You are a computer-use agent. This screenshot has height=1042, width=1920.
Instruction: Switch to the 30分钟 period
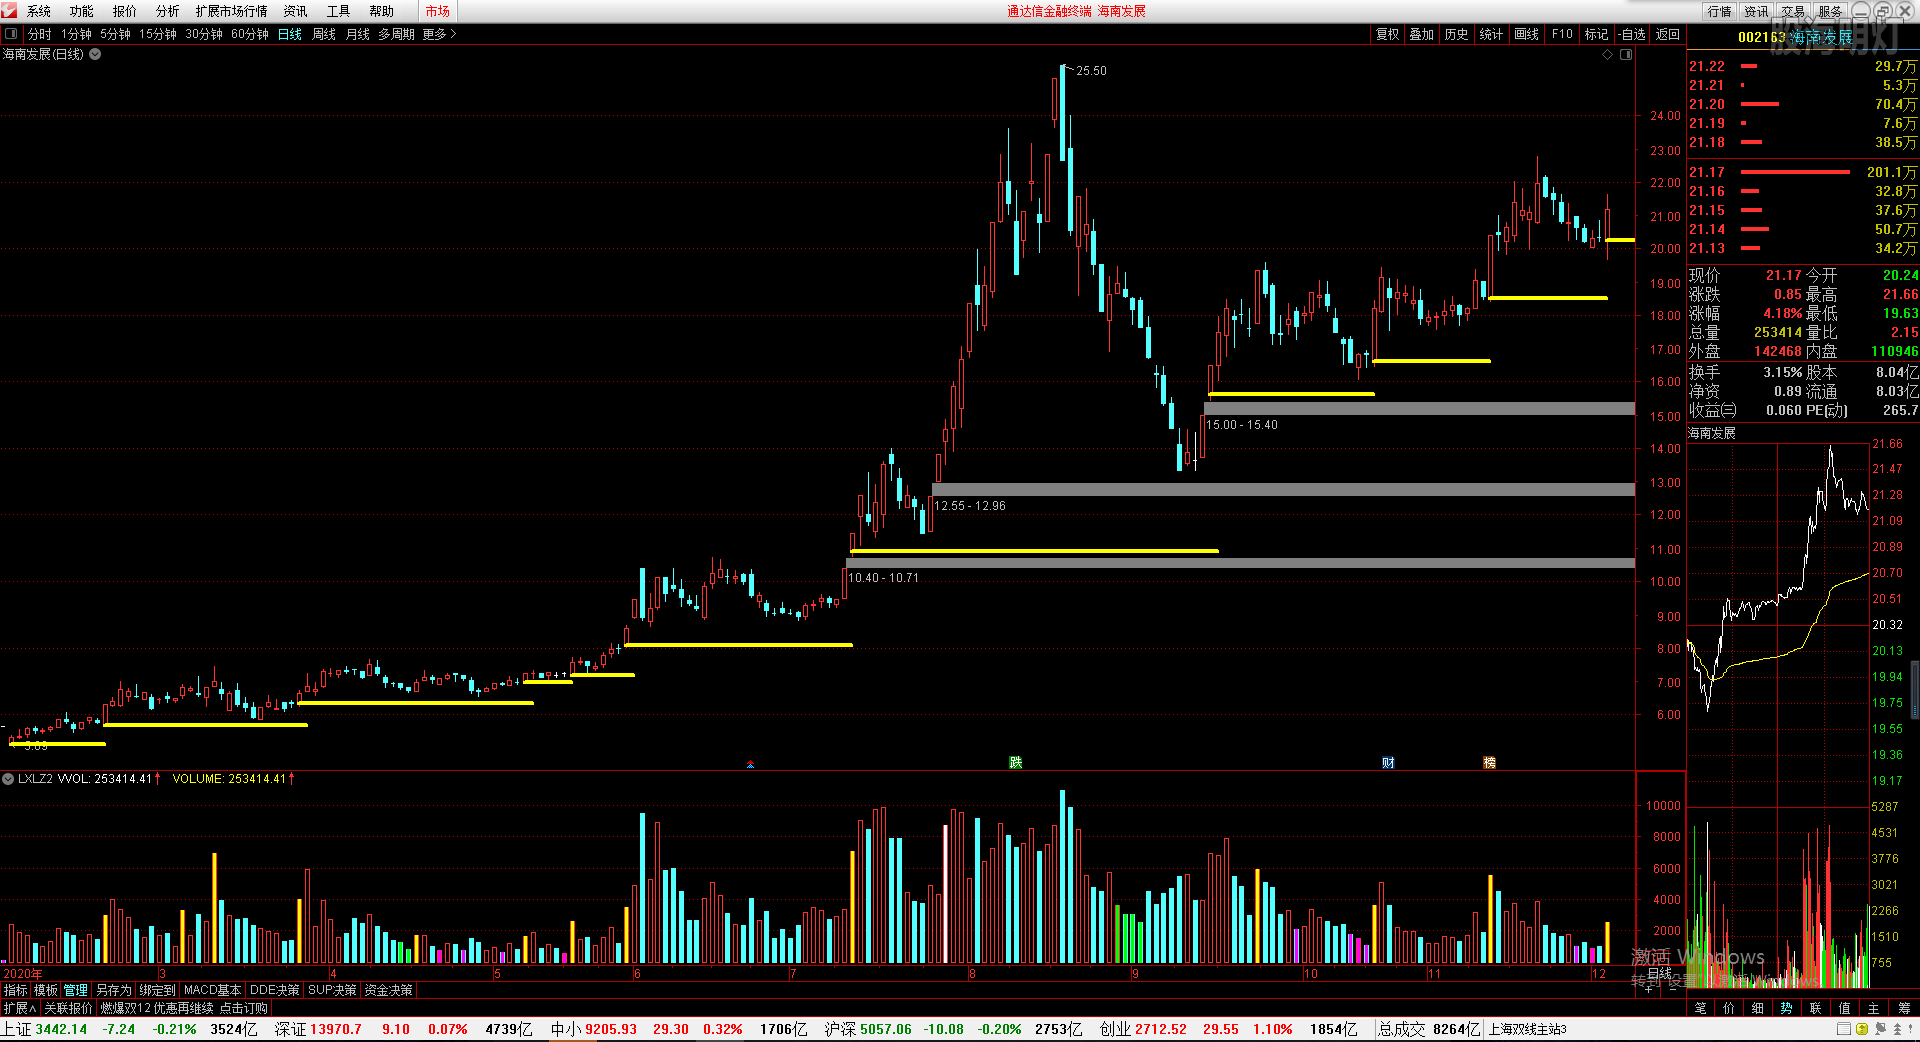coord(204,34)
